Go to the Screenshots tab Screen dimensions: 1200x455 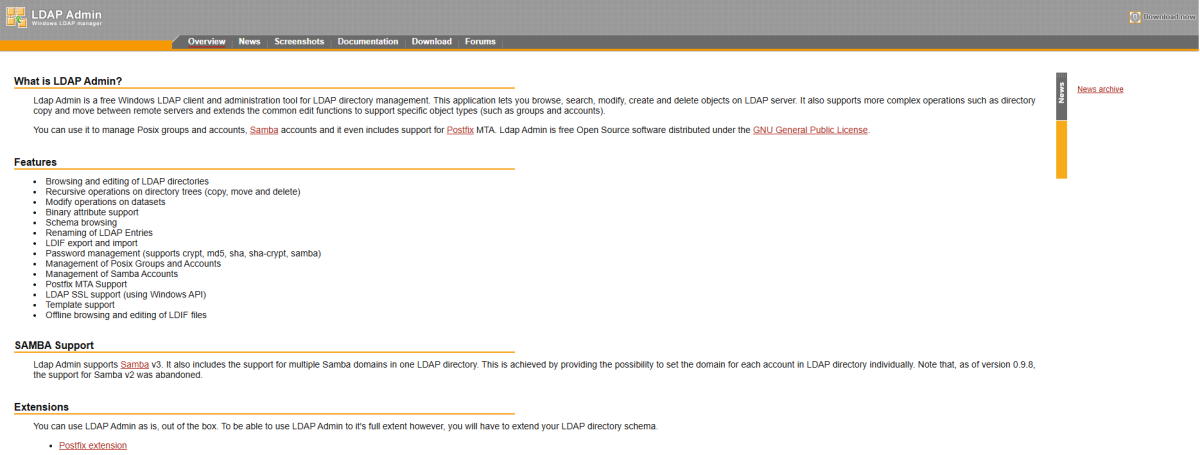click(299, 42)
